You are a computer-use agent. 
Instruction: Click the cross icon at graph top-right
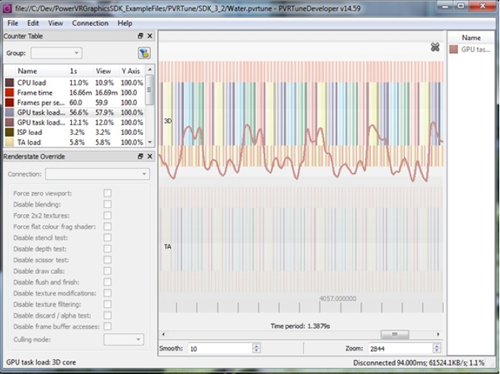tap(435, 47)
